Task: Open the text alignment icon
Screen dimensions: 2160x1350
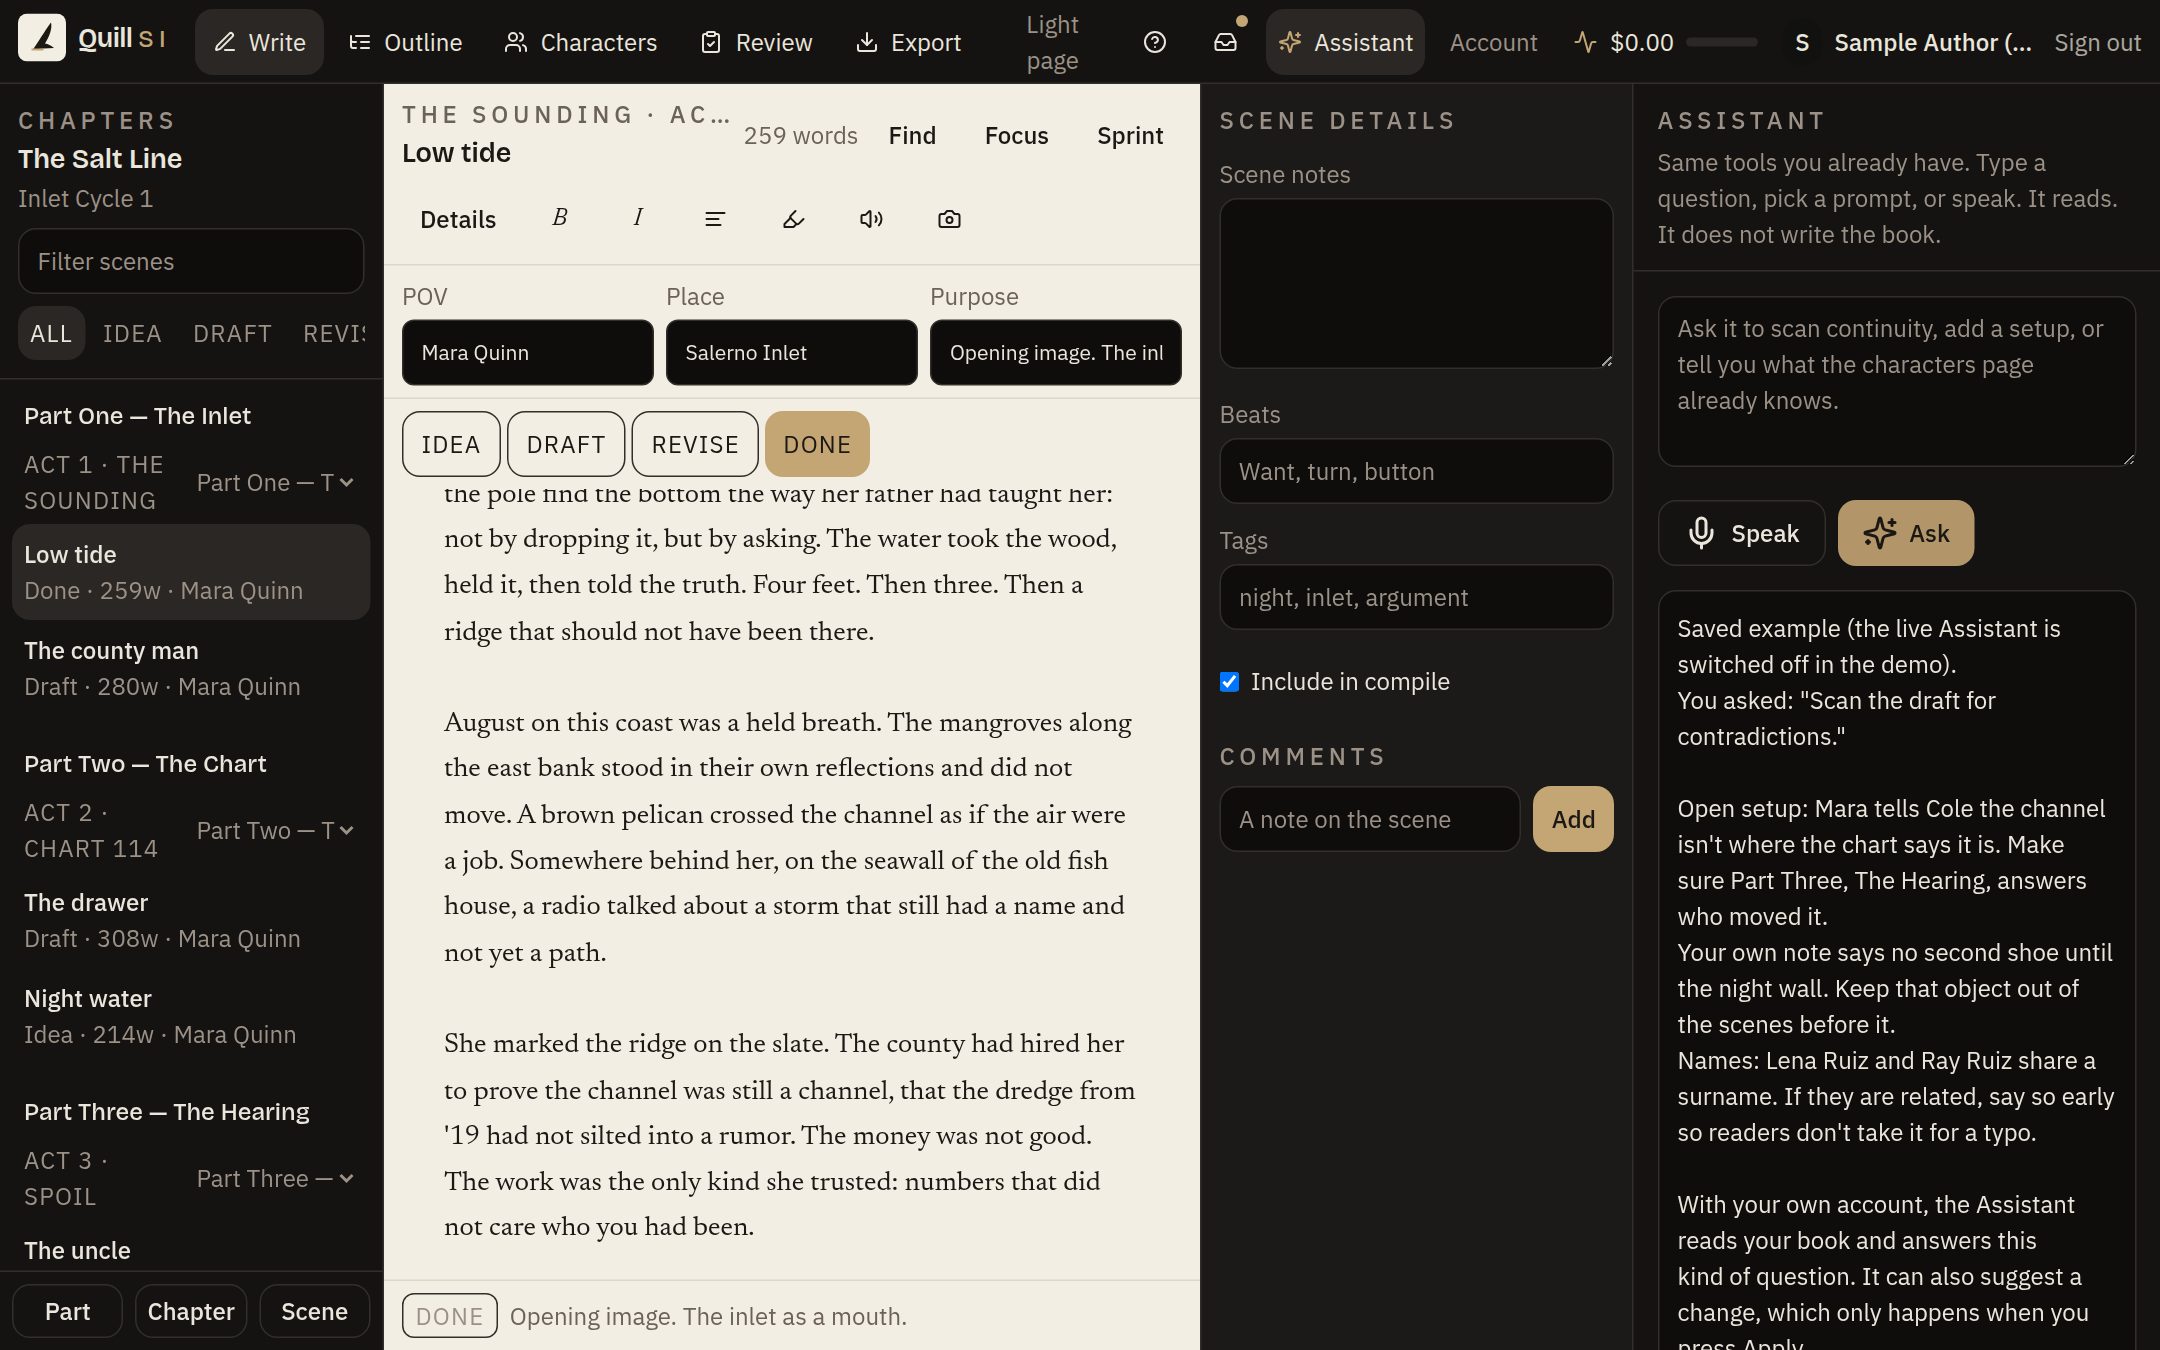Action: pos(715,218)
